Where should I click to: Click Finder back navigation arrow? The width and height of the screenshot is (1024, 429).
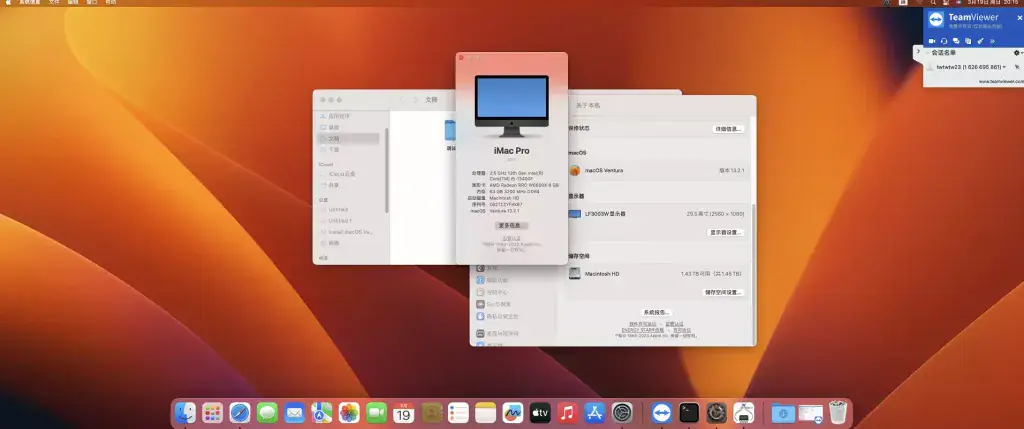(402, 100)
